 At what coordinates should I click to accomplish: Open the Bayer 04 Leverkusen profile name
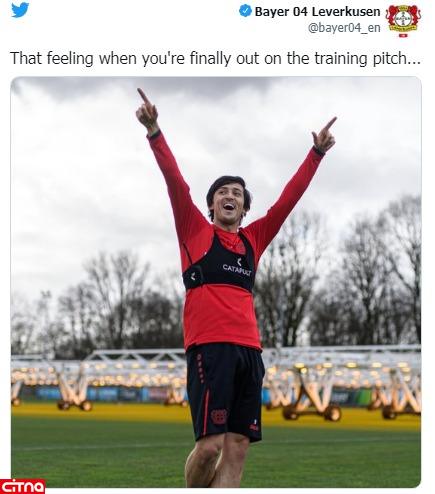(x=317, y=12)
